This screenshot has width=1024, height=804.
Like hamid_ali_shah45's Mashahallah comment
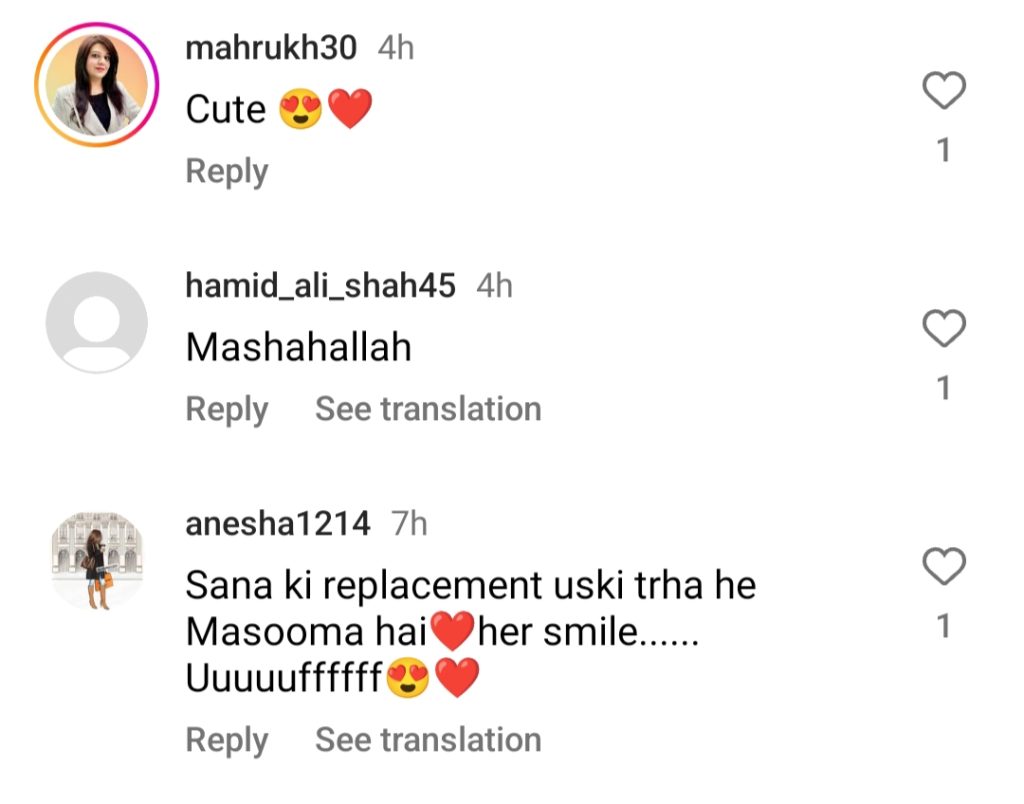[x=944, y=328]
